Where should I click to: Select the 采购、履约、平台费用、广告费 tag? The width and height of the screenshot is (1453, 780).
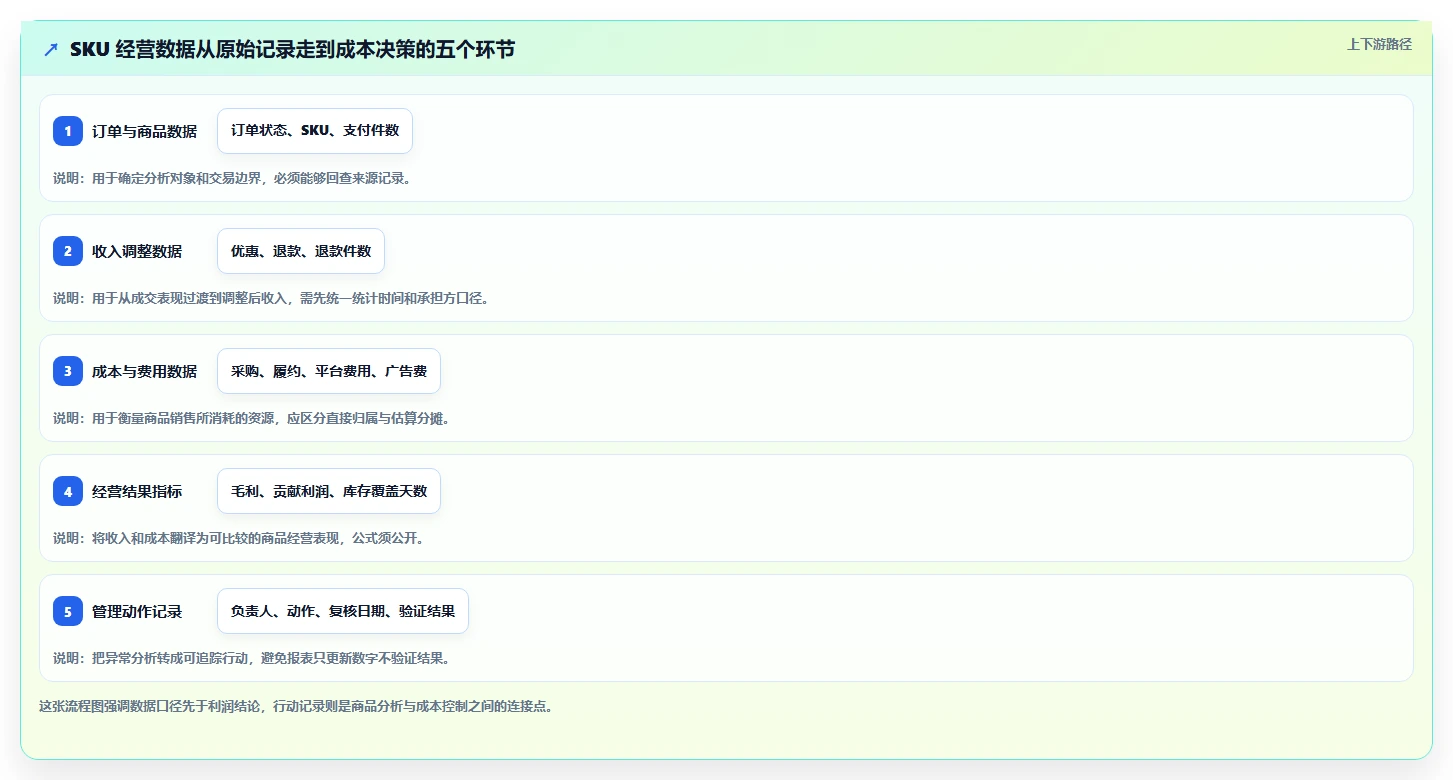click(329, 371)
